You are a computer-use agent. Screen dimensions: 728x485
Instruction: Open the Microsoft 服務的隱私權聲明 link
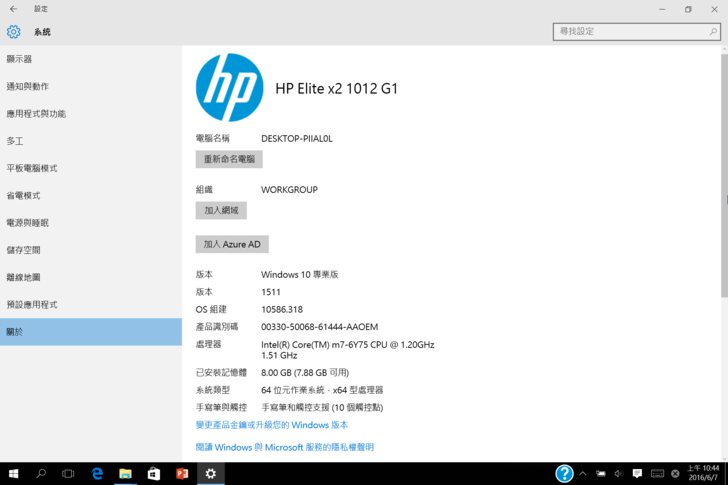(285, 447)
